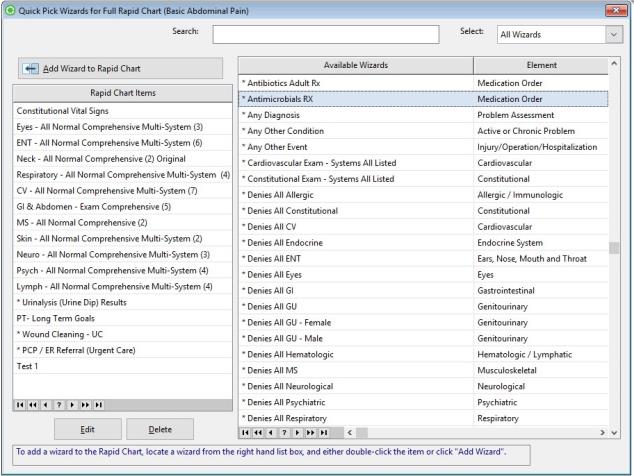Click the wizard list horizontal scroll right arrow

[602, 433]
